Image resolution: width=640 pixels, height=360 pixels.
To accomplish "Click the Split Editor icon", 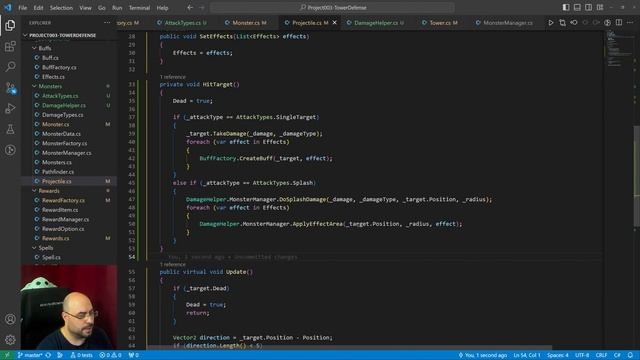I will (619, 23).
